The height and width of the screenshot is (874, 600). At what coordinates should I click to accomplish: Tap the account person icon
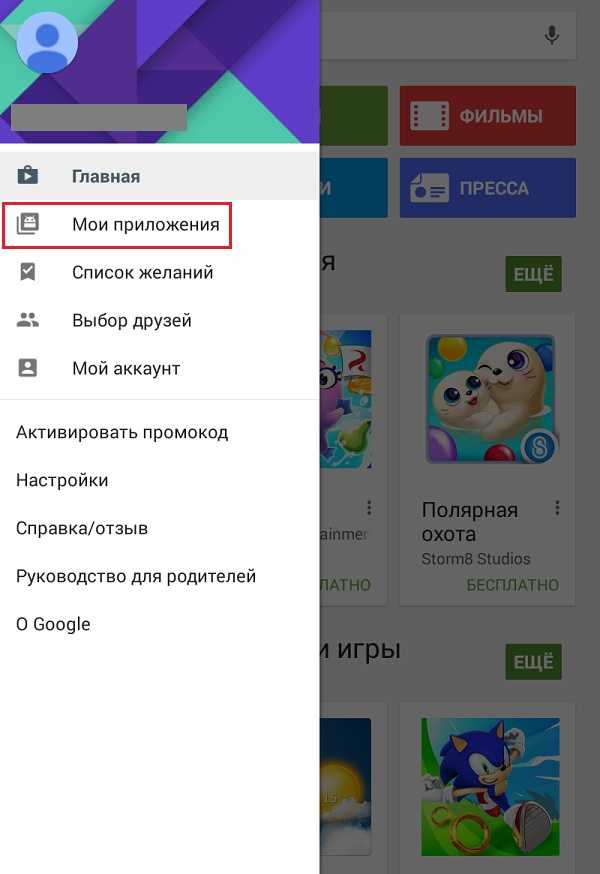click(28, 368)
